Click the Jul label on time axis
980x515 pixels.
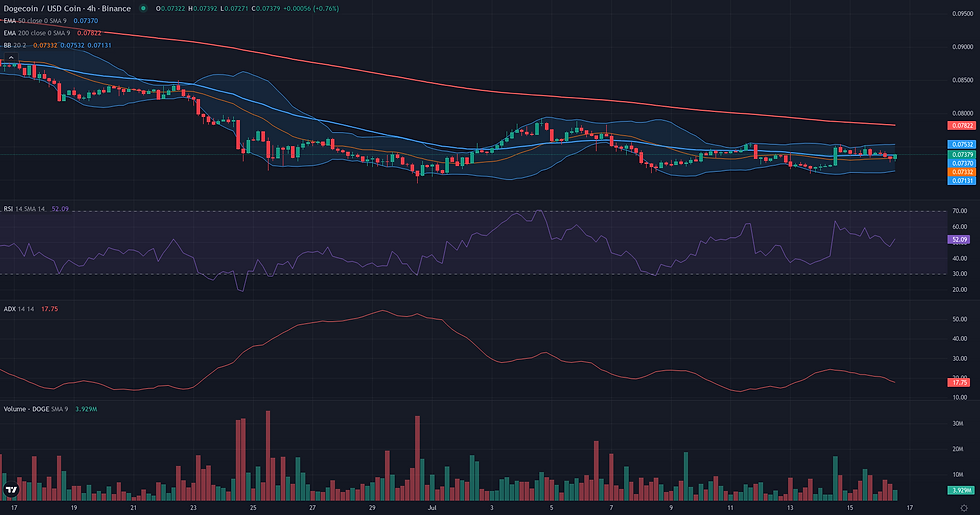point(432,508)
